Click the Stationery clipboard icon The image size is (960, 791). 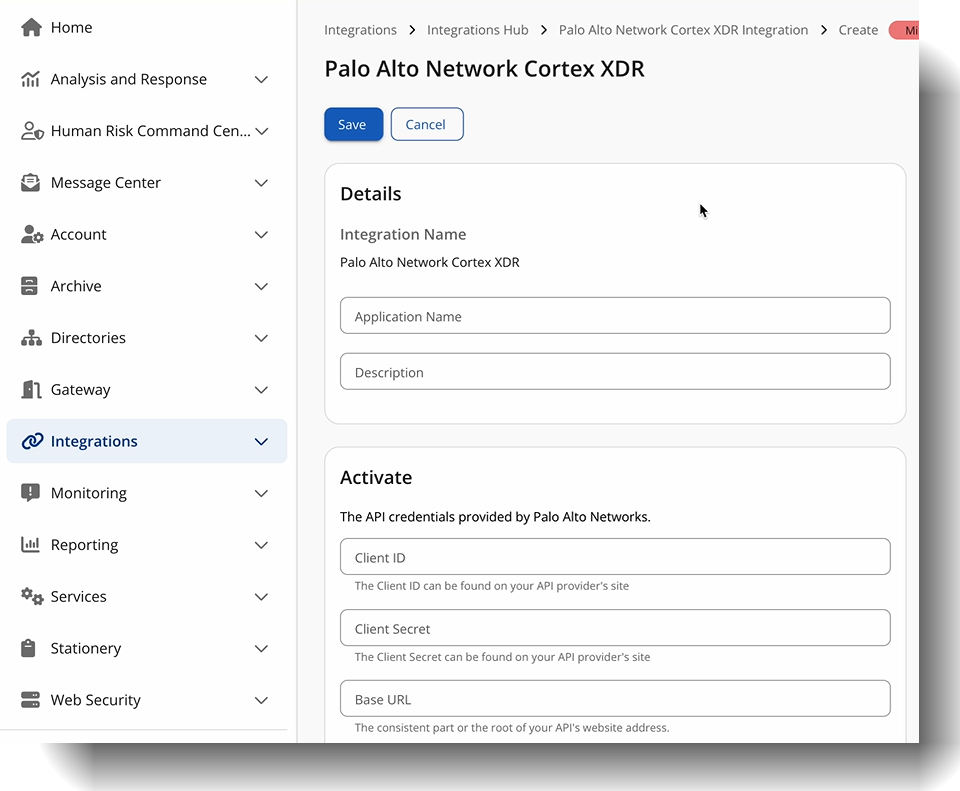click(x=31, y=648)
